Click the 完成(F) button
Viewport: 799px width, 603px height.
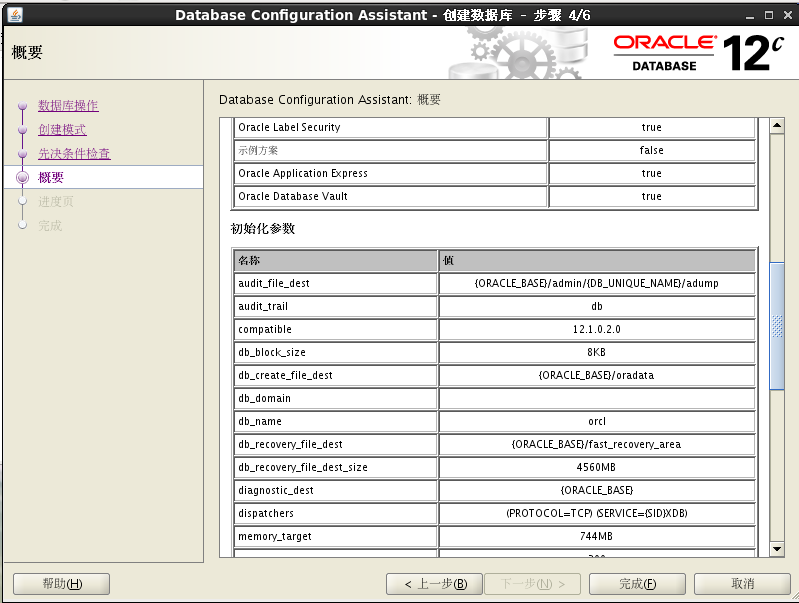pyautogui.click(x=637, y=584)
